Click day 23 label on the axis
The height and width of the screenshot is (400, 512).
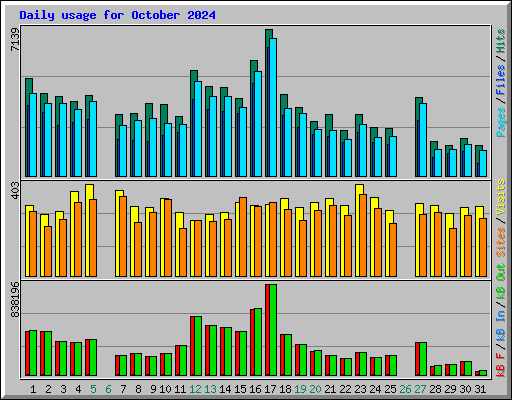[x=360, y=389]
